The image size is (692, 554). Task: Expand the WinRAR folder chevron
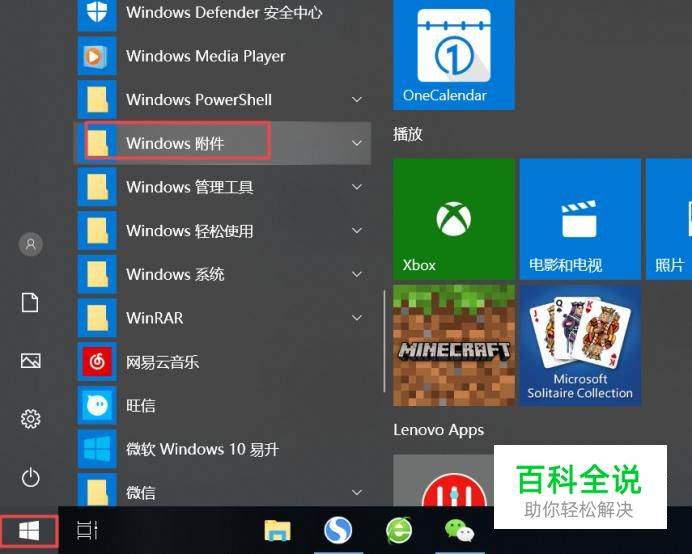(357, 318)
